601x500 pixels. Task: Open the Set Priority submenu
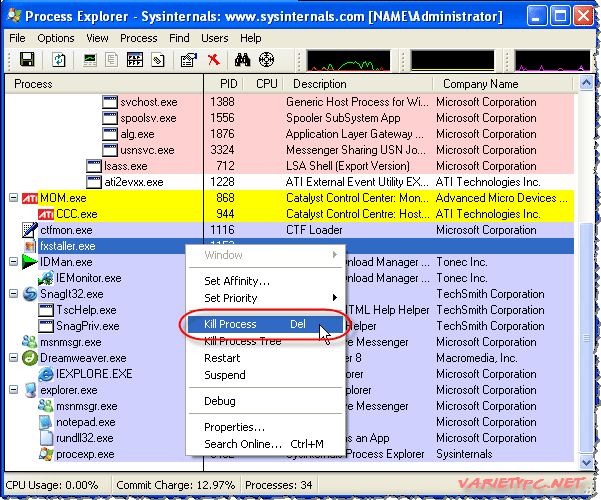(x=265, y=298)
